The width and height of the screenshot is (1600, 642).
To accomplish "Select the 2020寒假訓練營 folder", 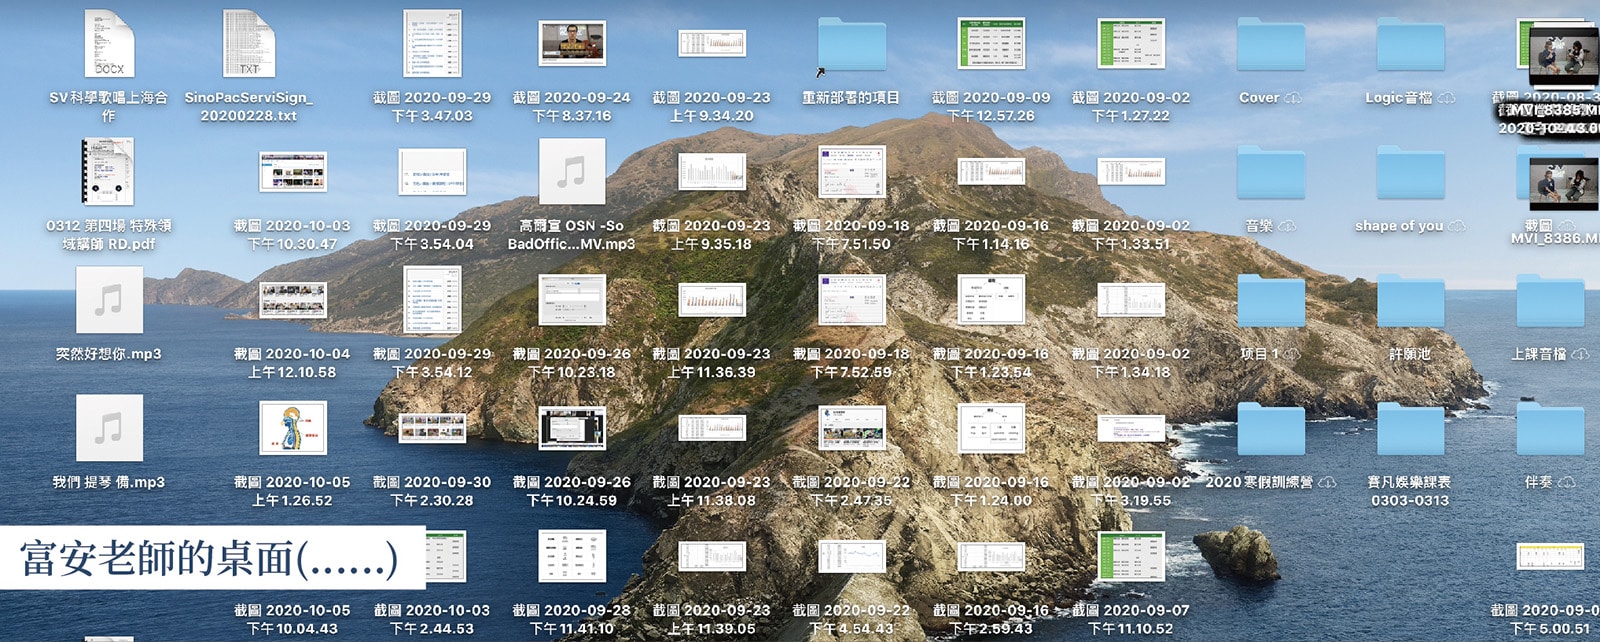I will pos(1270,428).
